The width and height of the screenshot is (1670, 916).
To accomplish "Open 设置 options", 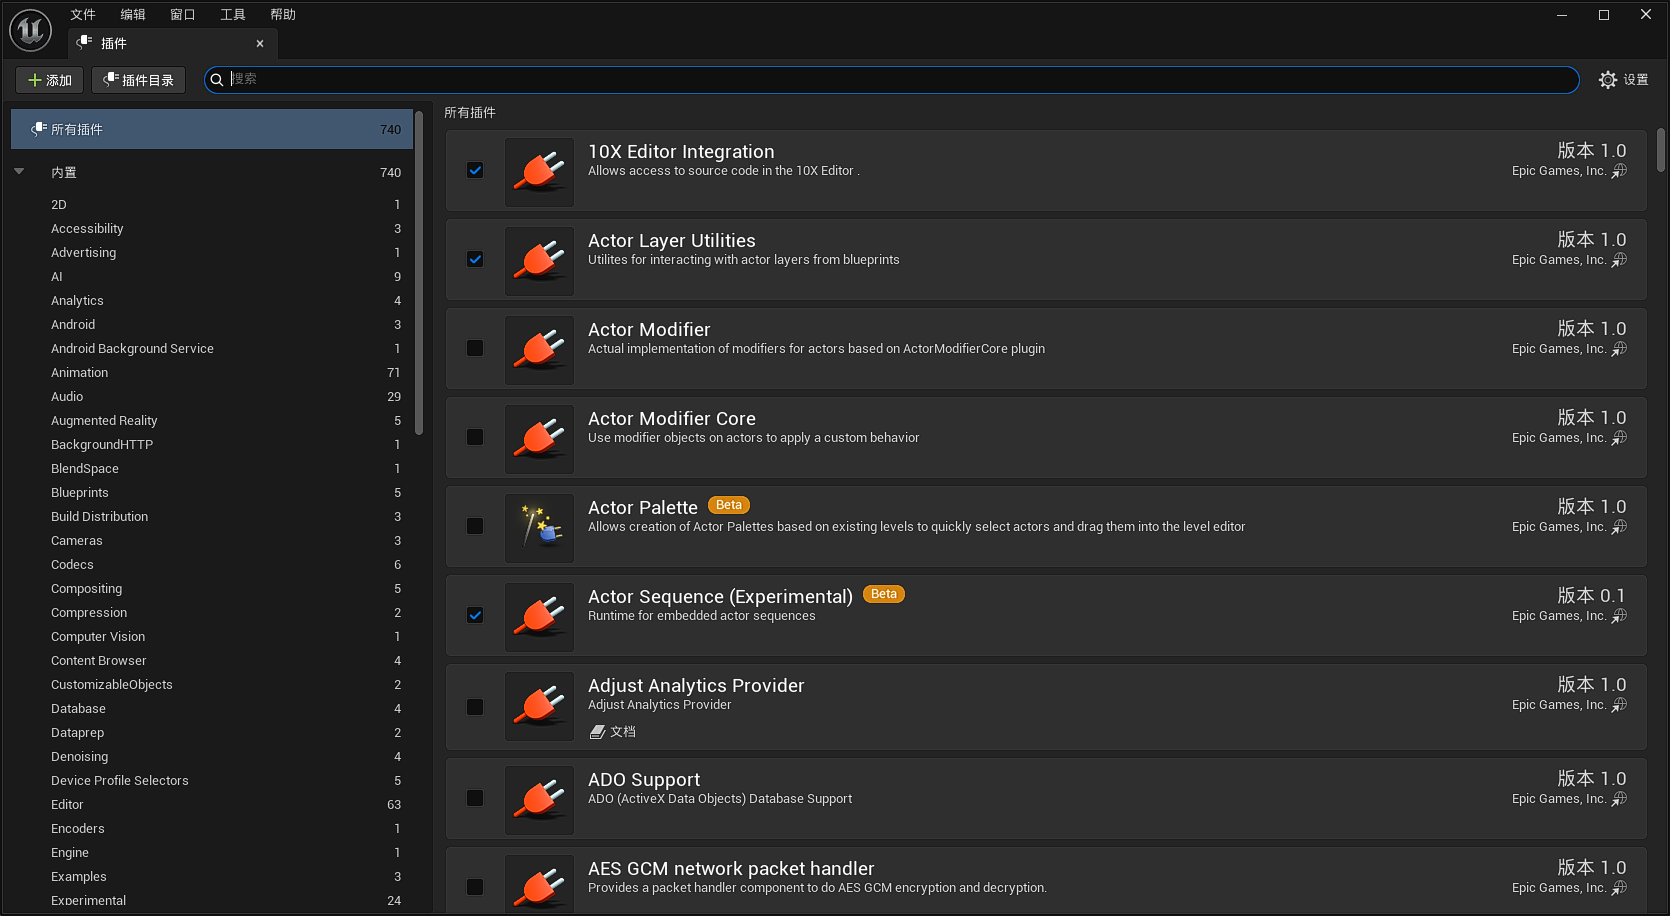I will [1624, 80].
